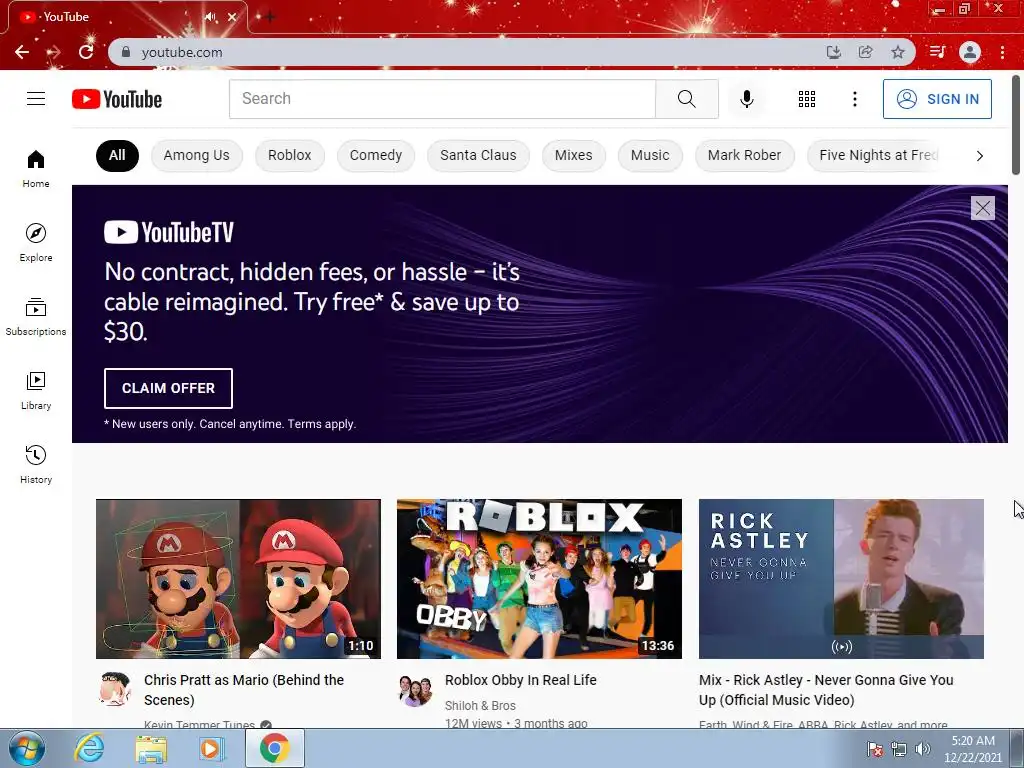Viewport: 1024px width, 768px height.
Task: Open Rick Astley mix thumbnail
Action: pos(841,579)
